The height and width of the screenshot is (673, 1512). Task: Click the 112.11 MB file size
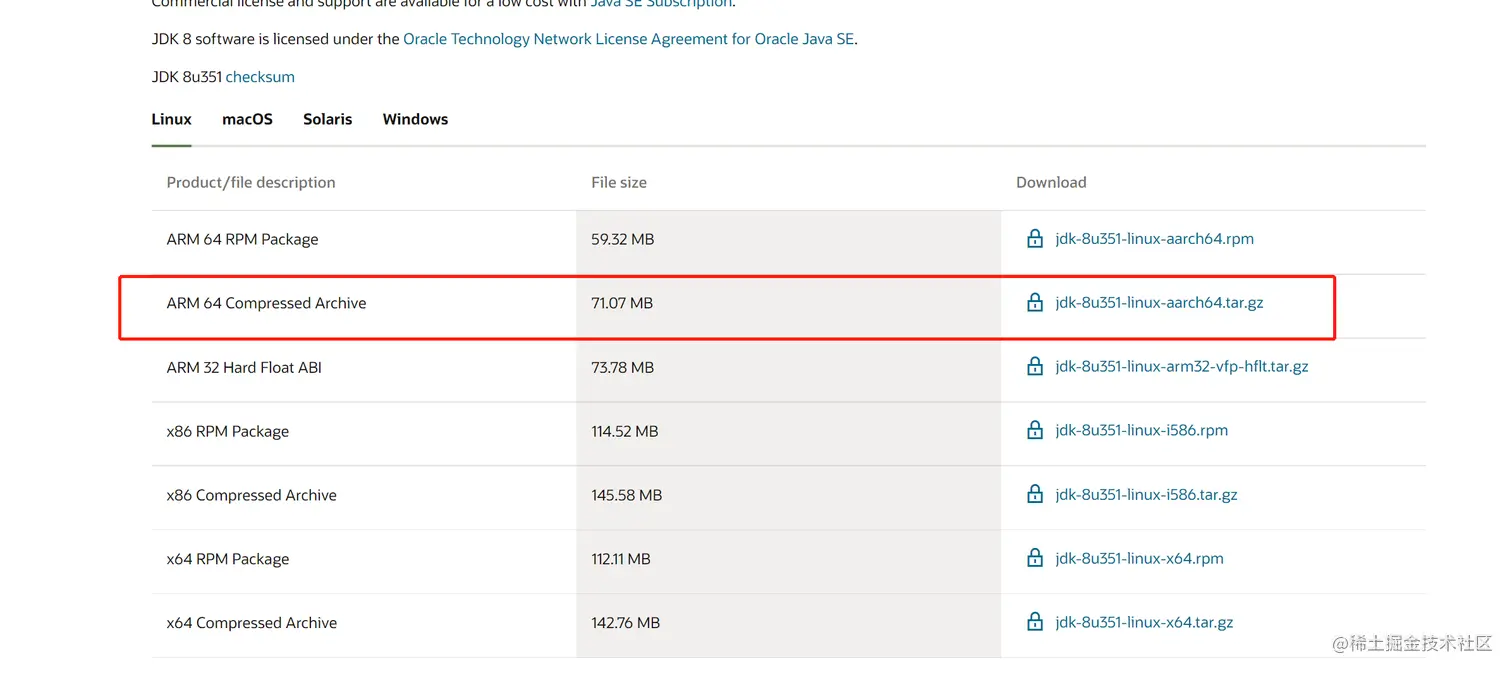tap(620, 559)
